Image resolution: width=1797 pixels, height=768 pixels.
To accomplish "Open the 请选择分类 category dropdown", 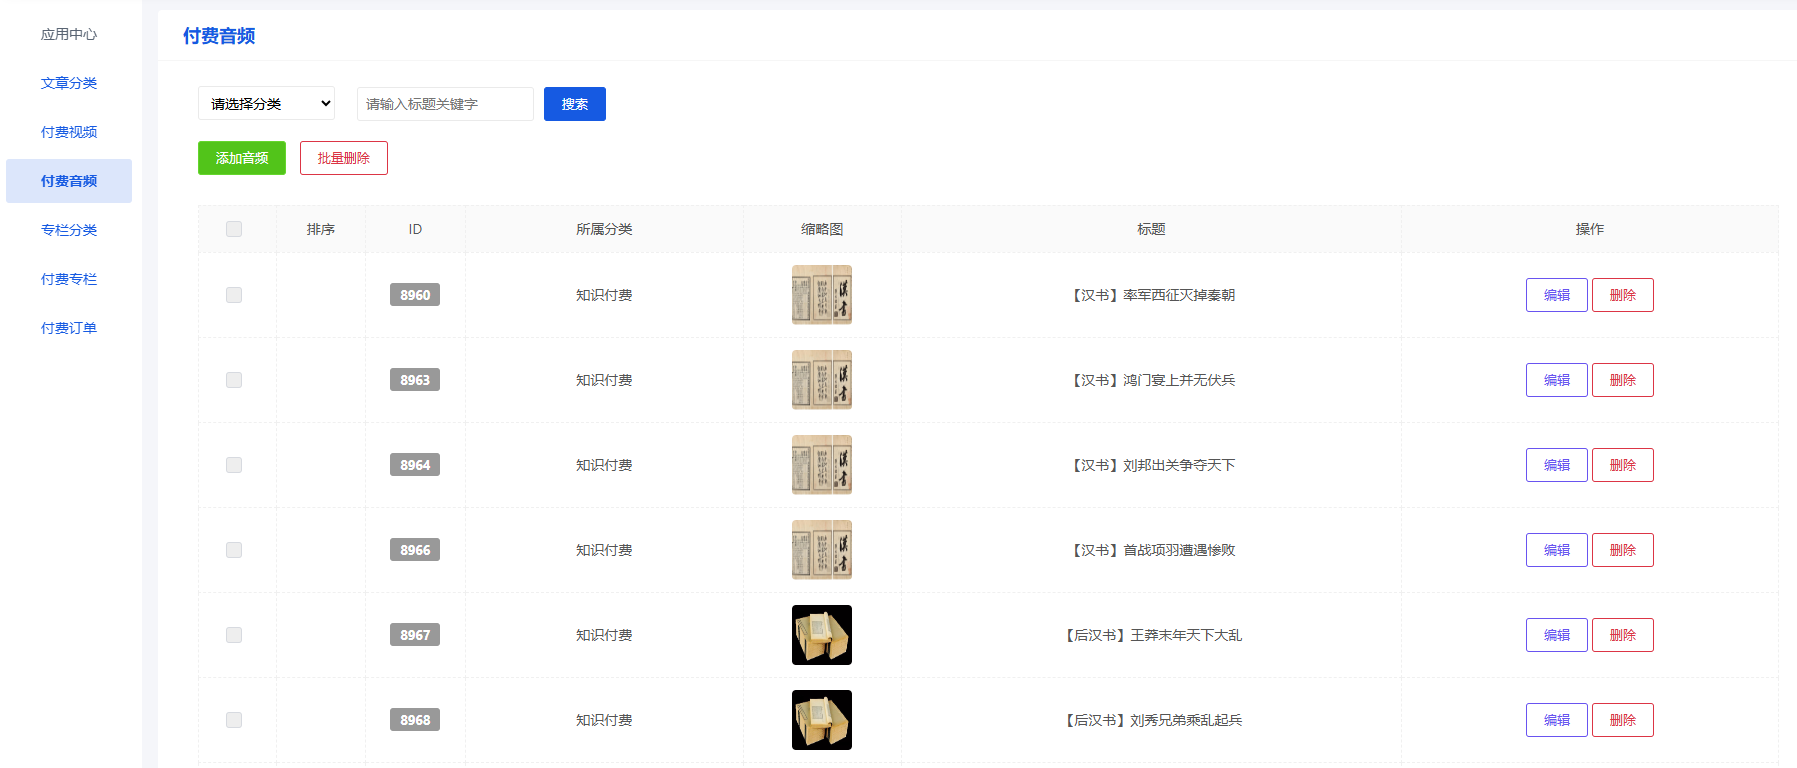I will (266, 104).
